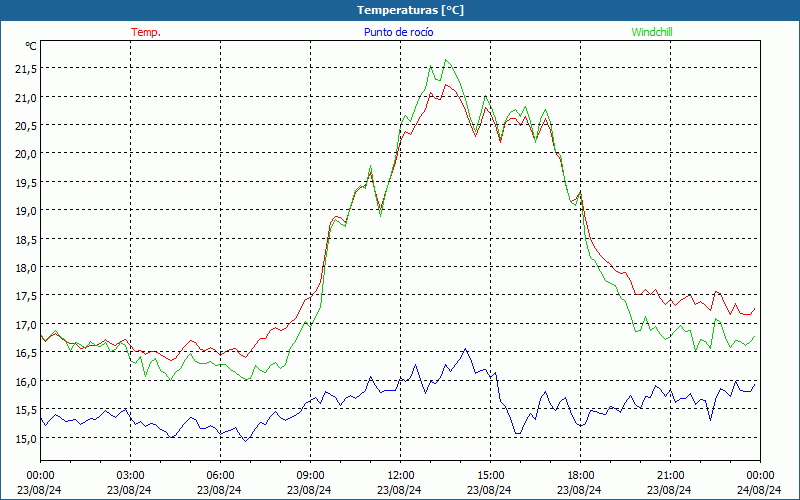This screenshot has height=500, width=800.
Task: Click the 18:00 time axis label
Action: point(580,476)
